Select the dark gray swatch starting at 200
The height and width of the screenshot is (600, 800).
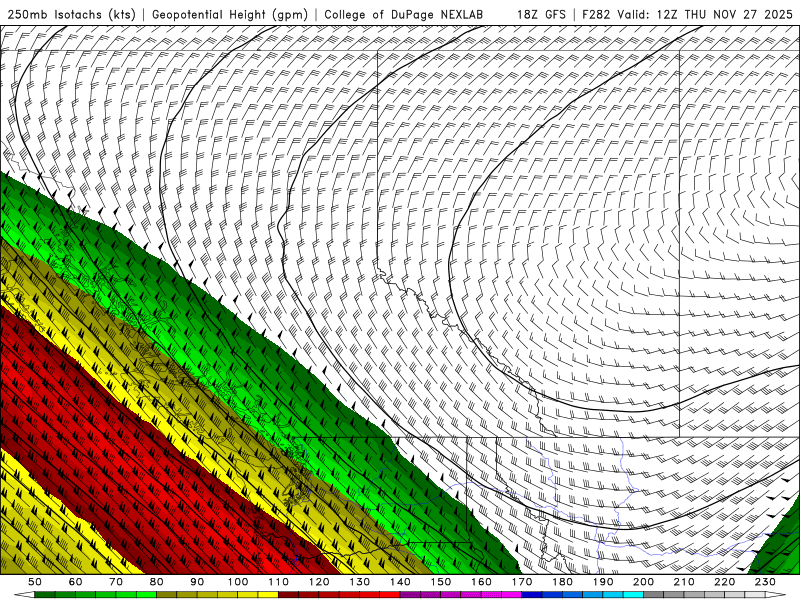pos(654,594)
